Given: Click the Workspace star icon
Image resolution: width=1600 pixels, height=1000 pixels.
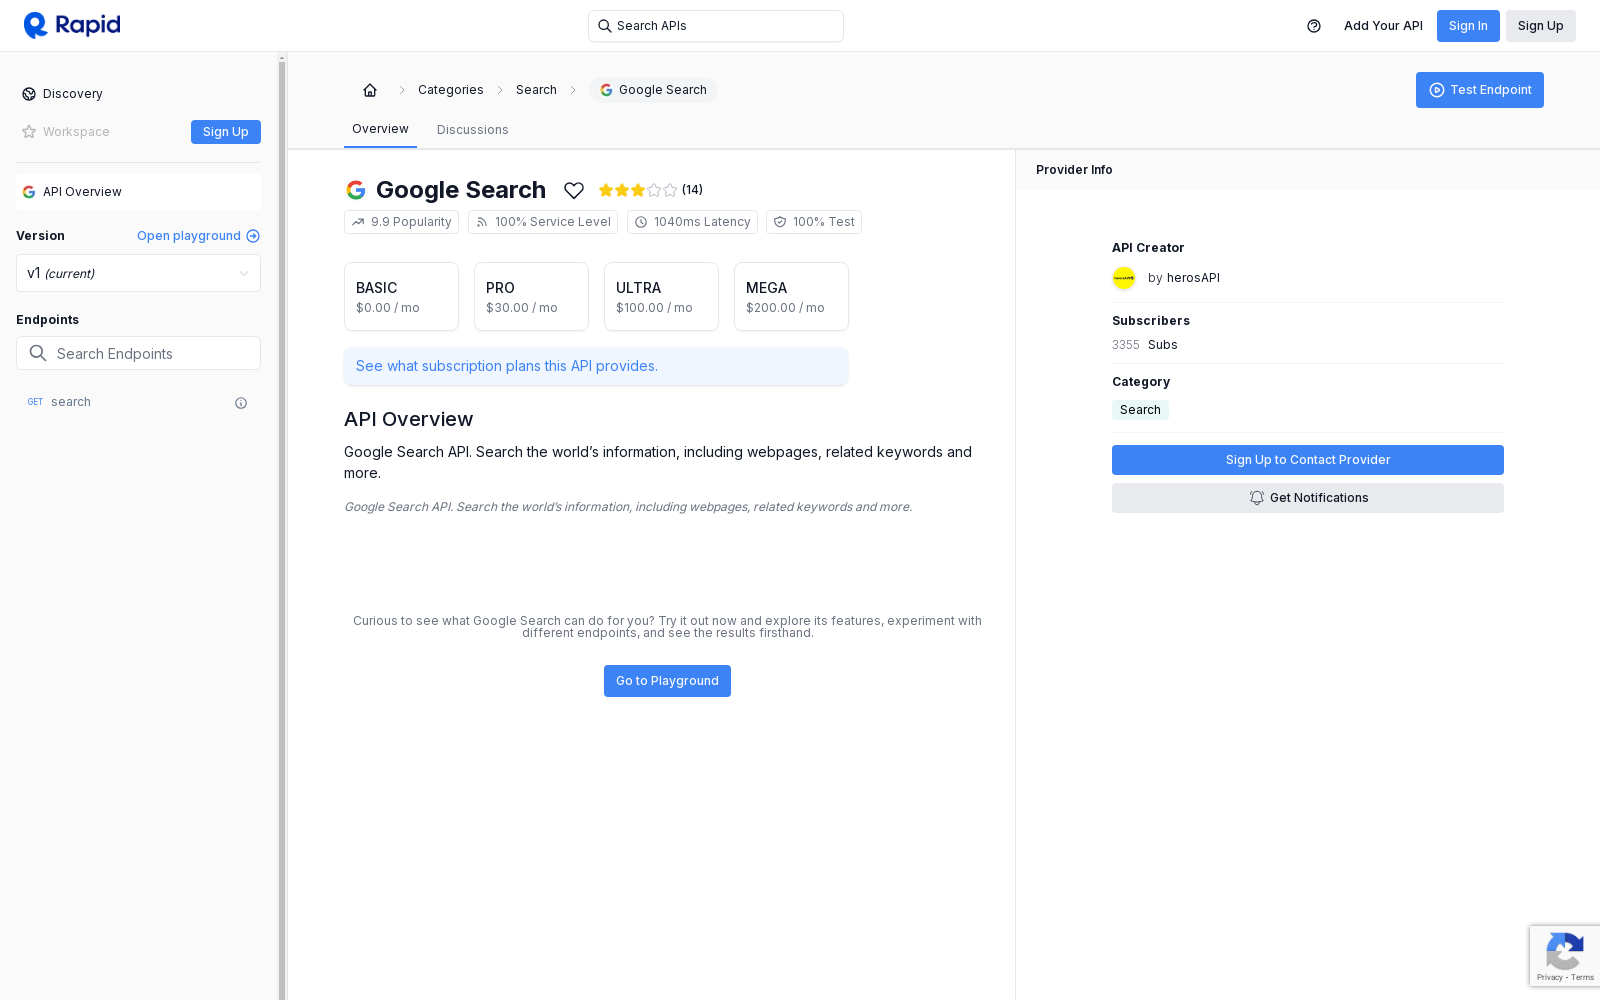Looking at the screenshot, I should pyautogui.click(x=29, y=132).
